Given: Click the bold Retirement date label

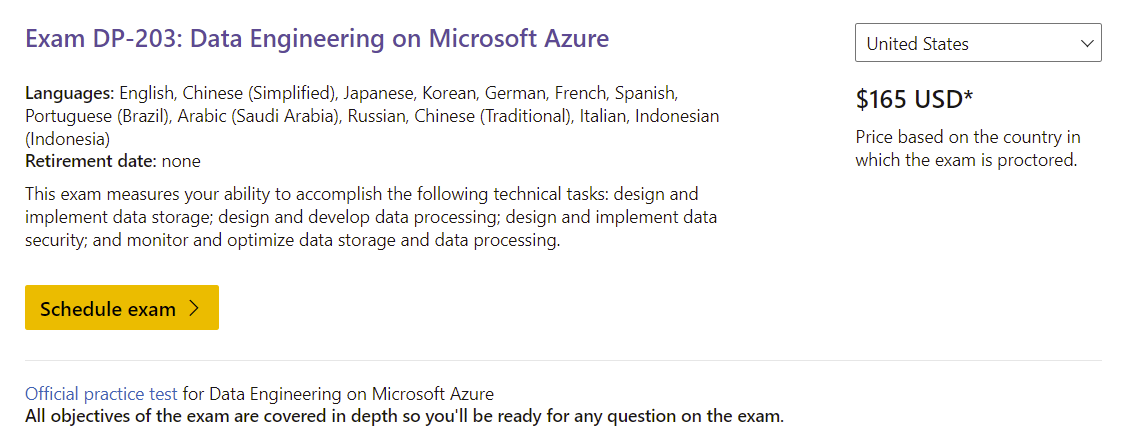Looking at the screenshot, I should 90,160.
